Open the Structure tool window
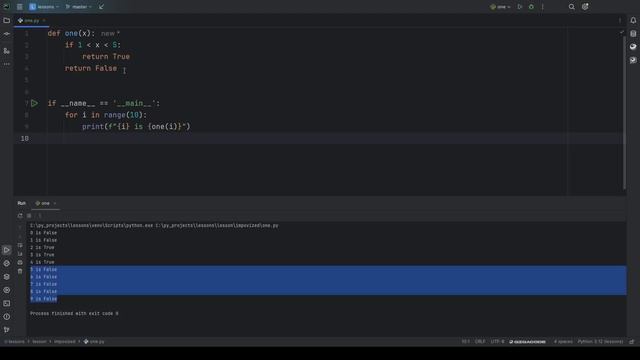Image resolution: width=640 pixels, height=360 pixels. (7, 51)
